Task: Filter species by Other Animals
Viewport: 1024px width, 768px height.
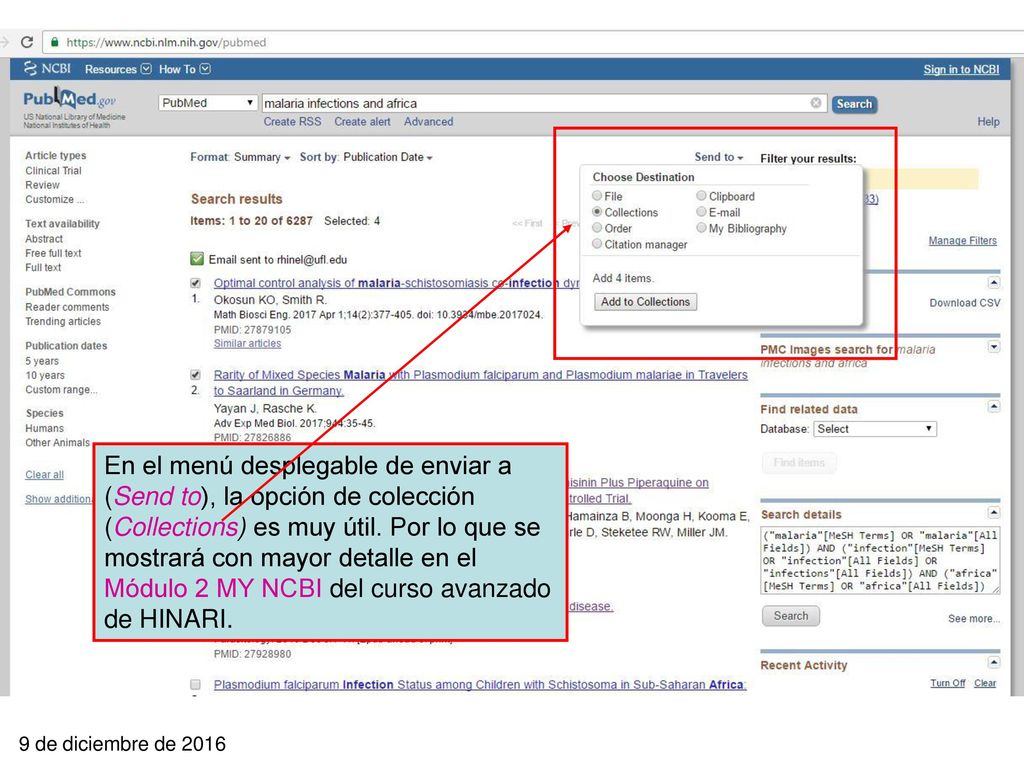Action: tap(57, 443)
